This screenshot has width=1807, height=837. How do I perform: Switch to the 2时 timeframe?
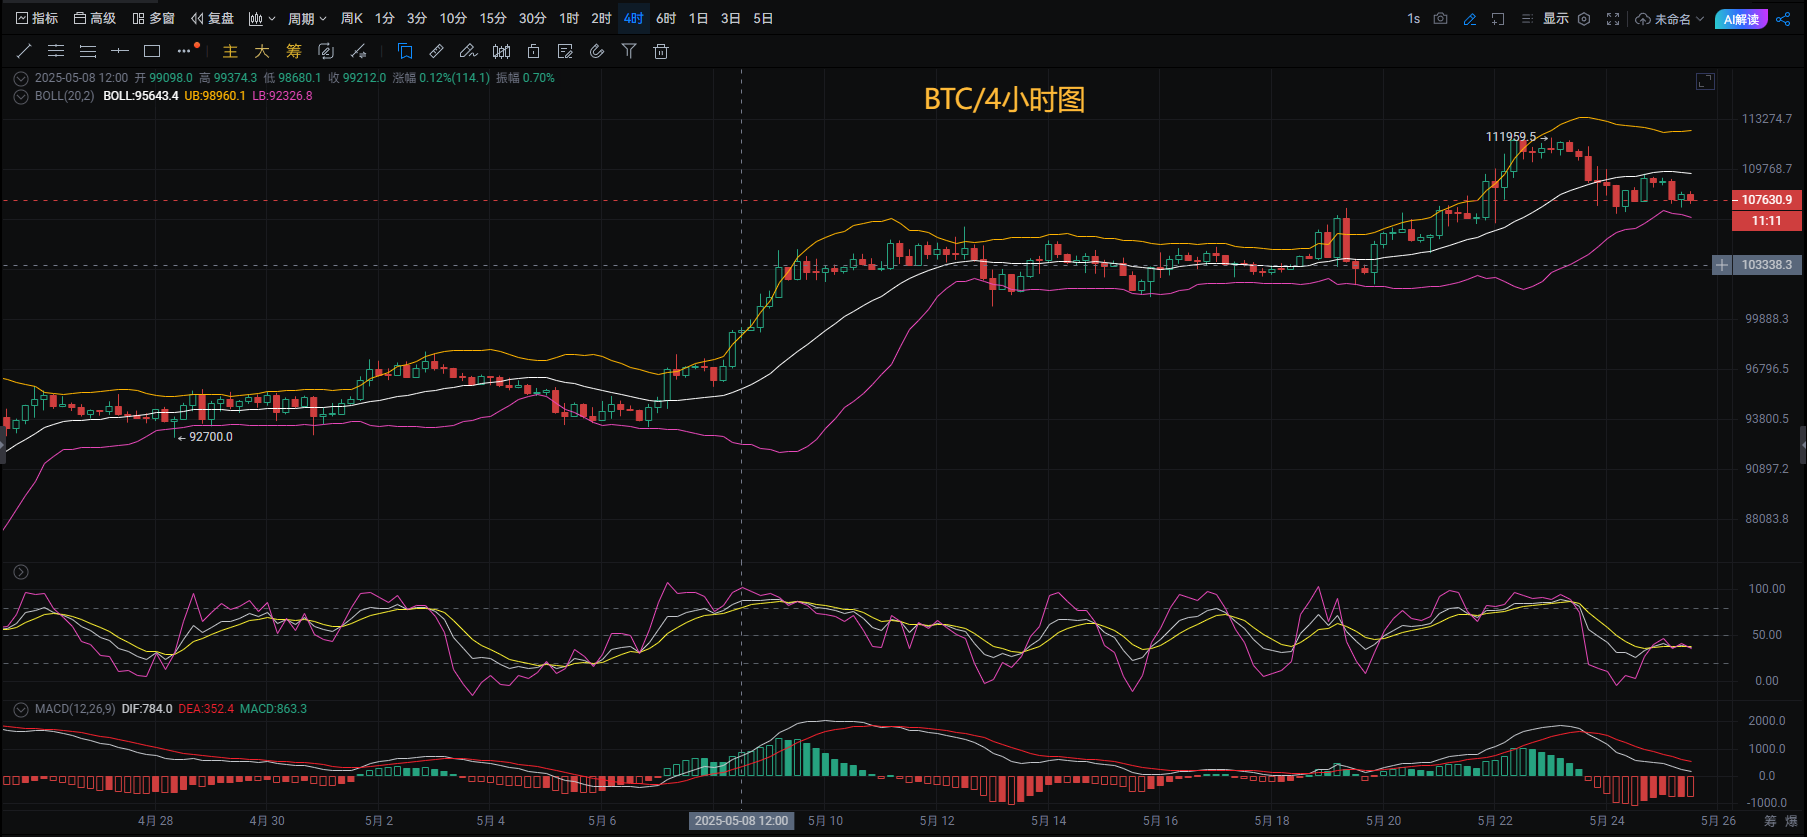click(601, 19)
